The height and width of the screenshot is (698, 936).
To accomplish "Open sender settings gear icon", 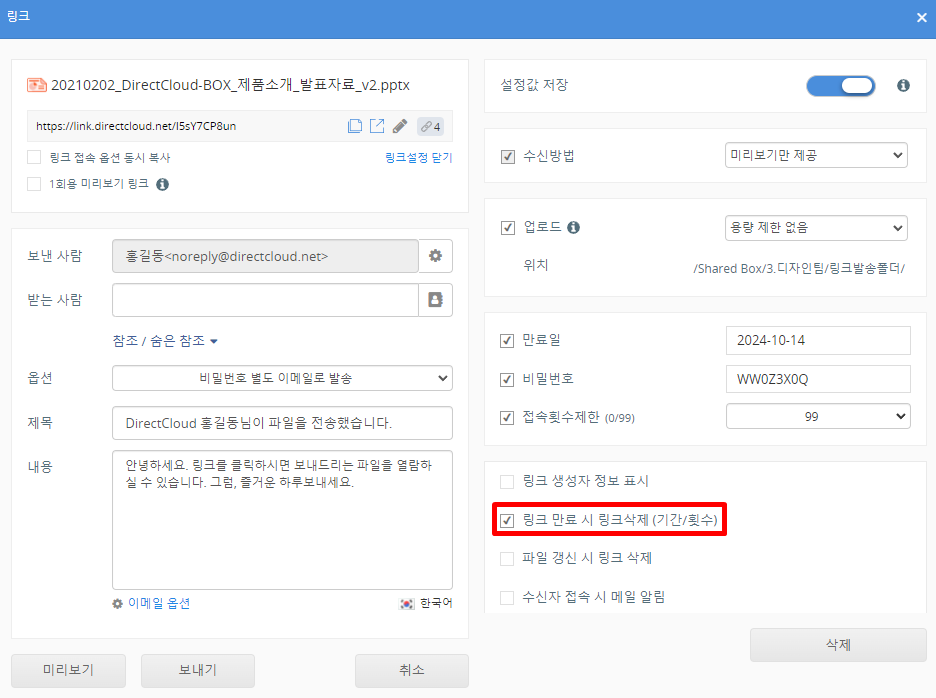I will [435, 256].
